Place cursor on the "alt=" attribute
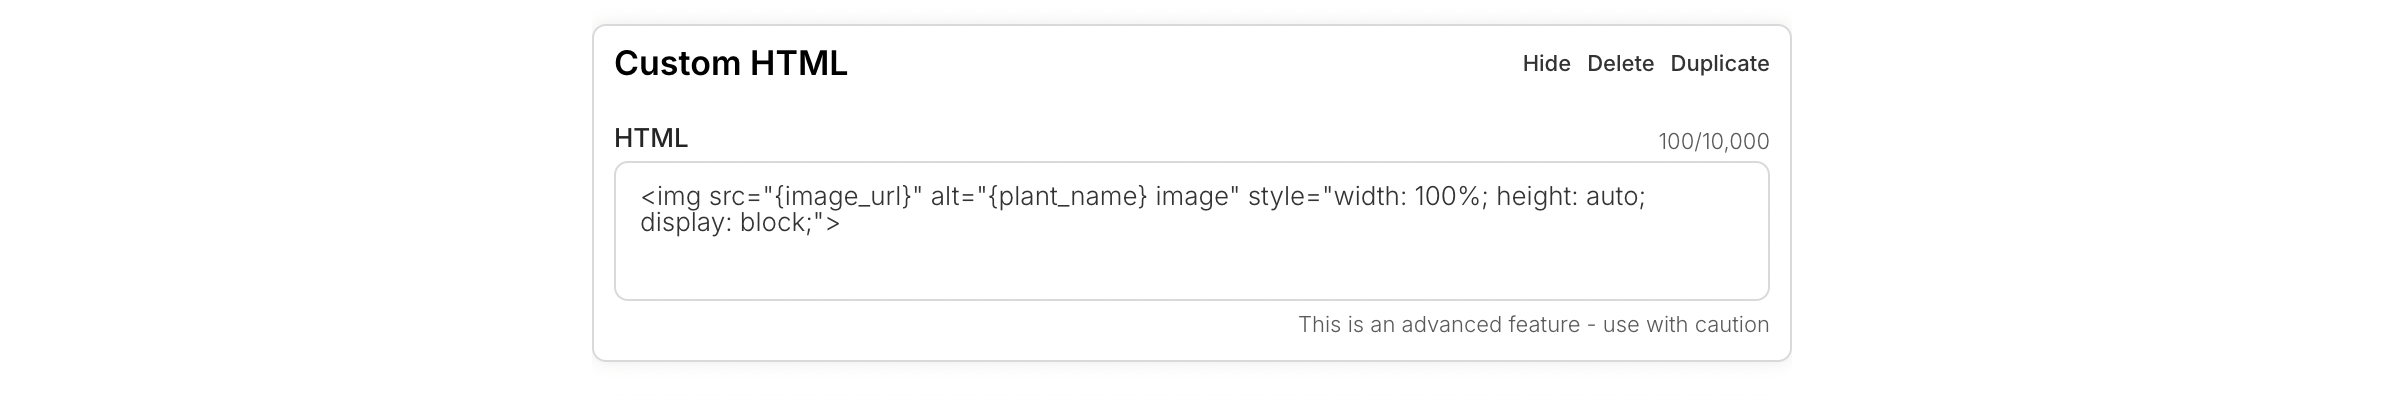 pos(950,197)
